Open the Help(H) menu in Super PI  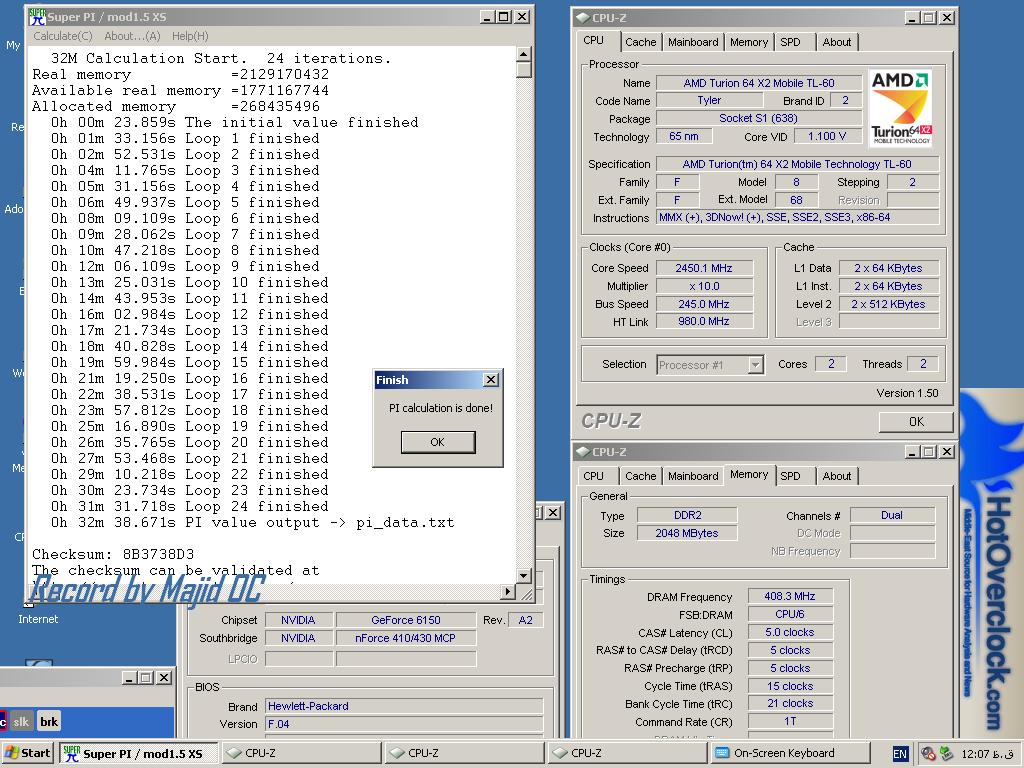190,37
